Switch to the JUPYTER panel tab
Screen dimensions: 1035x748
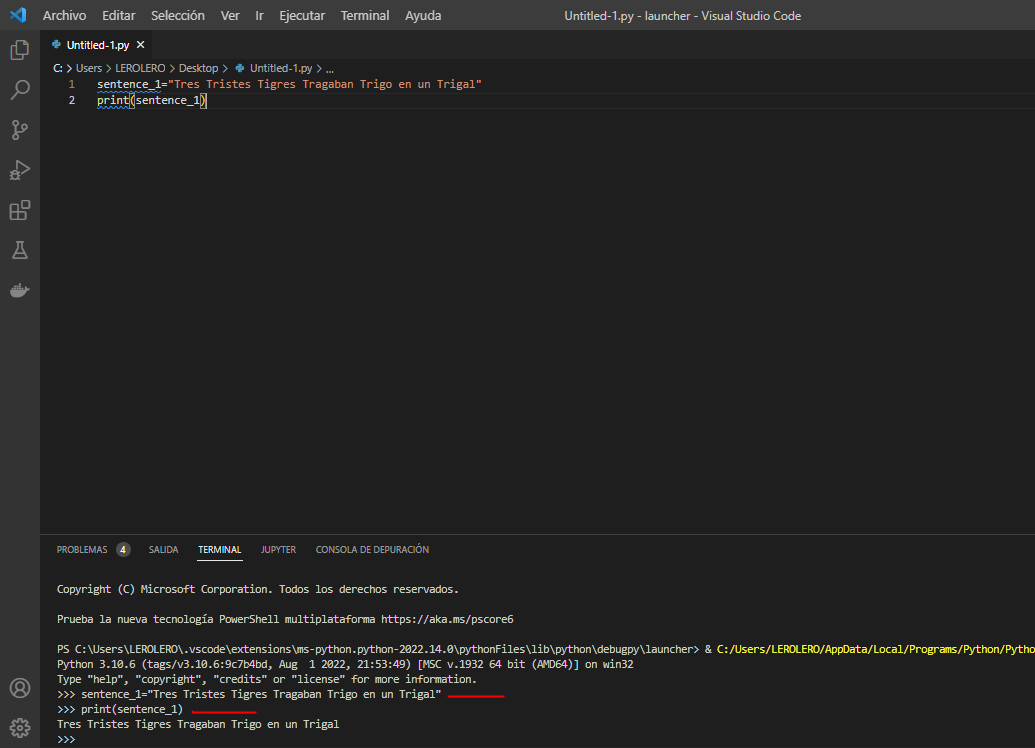point(278,550)
